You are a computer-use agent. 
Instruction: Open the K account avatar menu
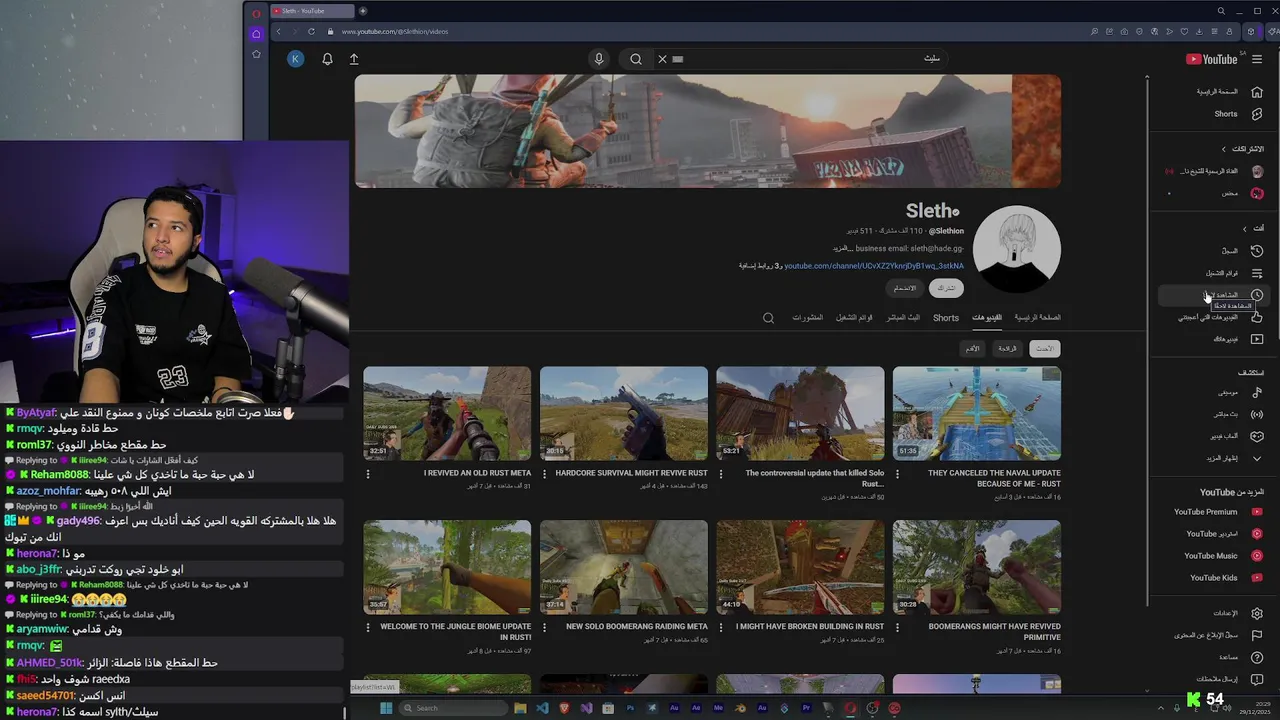point(295,59)
